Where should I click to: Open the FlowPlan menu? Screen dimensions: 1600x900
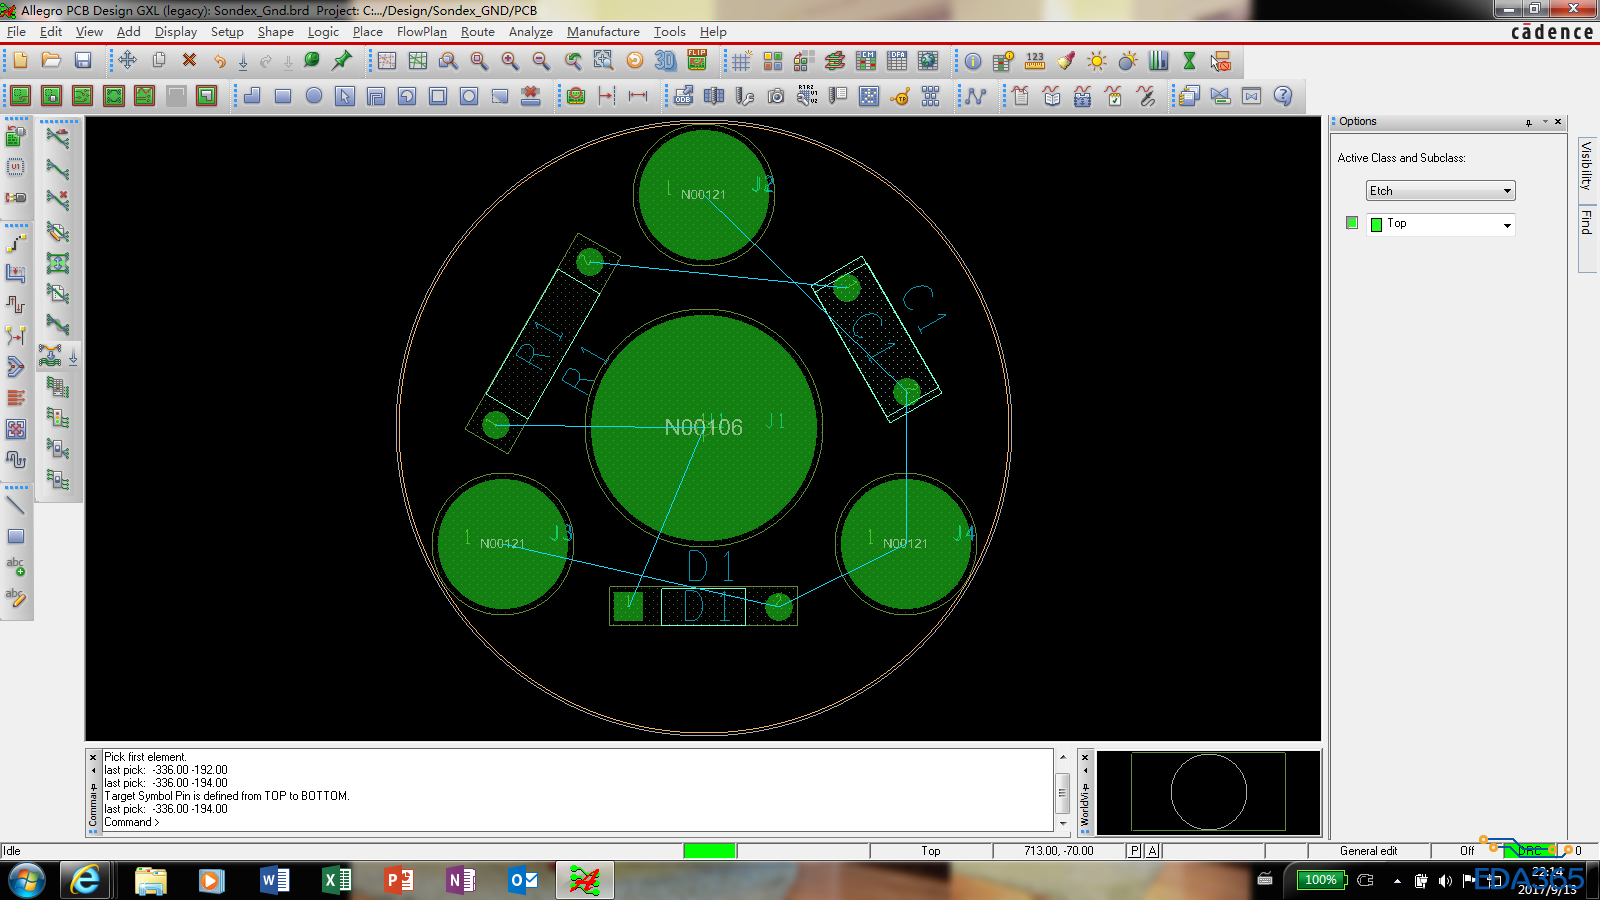pos(422,32)
